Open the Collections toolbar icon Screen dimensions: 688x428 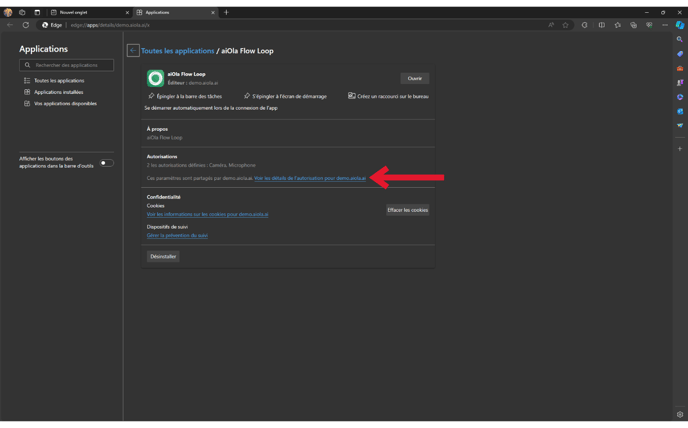click(x=634, y=25)
